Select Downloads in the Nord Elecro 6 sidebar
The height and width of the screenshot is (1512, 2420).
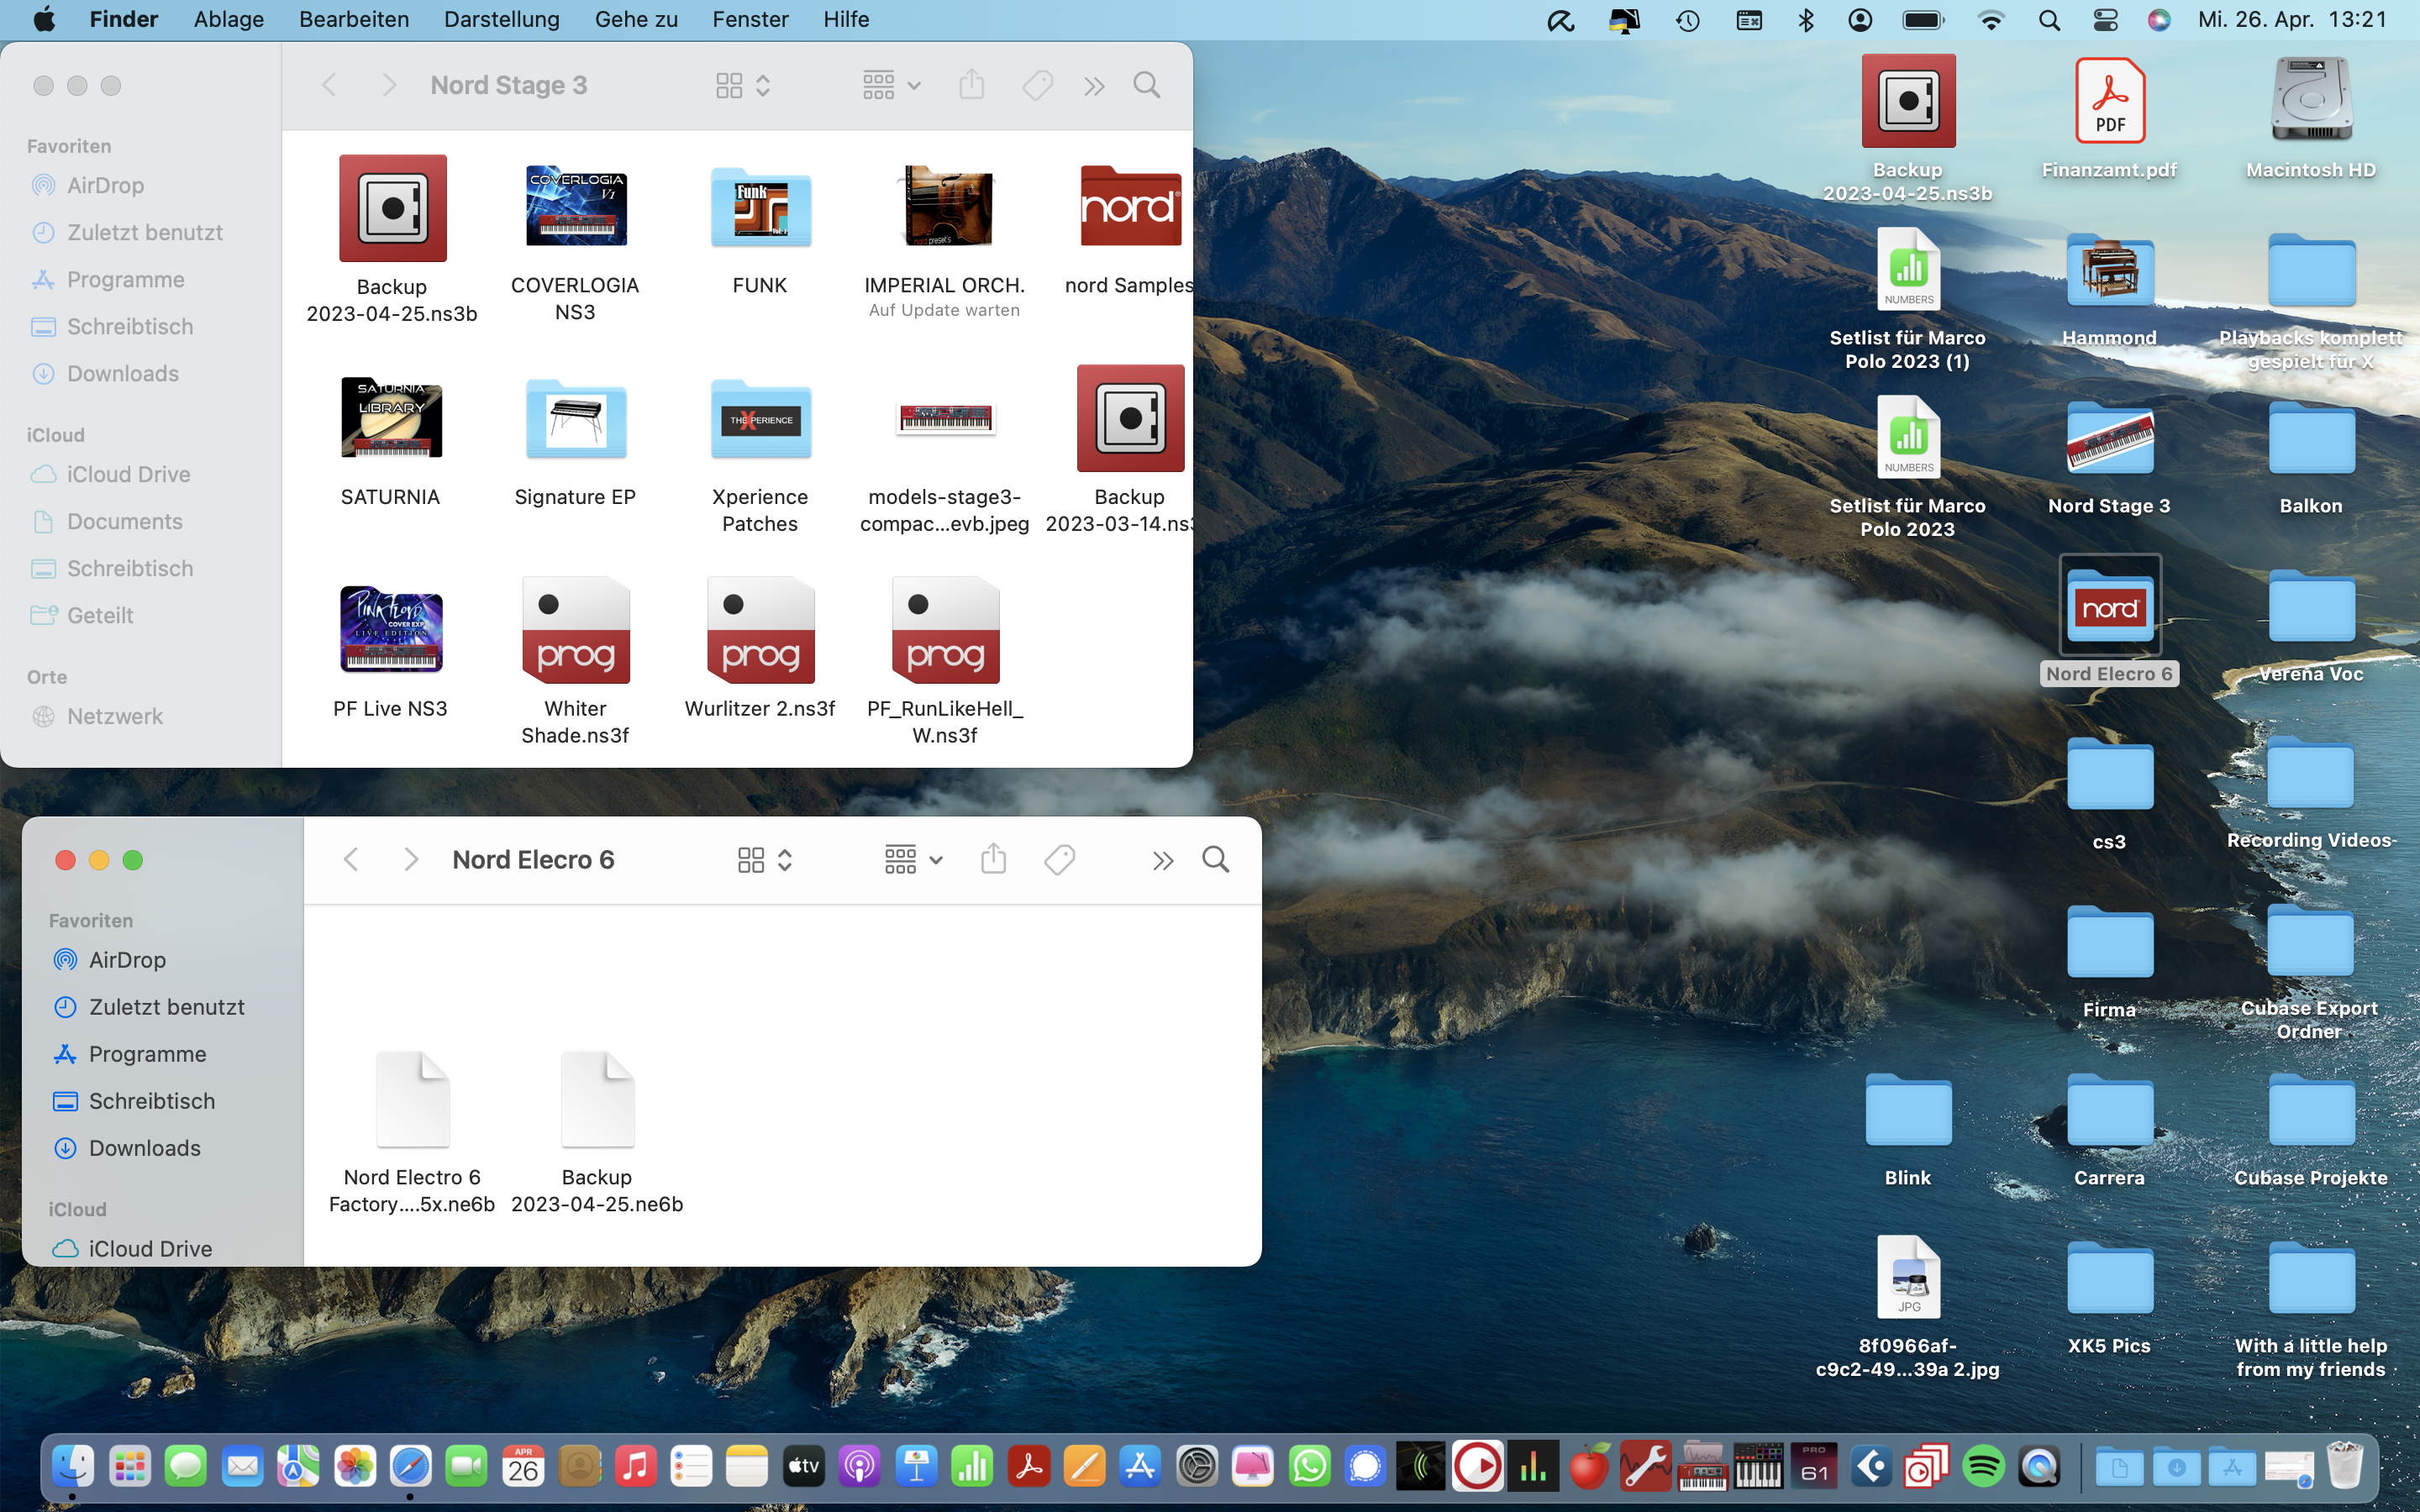tap(144, 1148)
